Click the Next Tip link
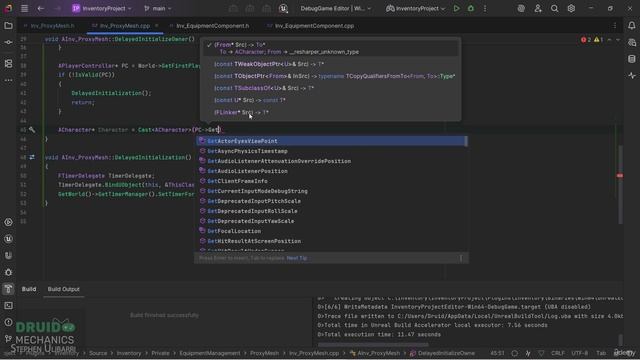This screenshot has height=360, width=640. coord(297,258)
